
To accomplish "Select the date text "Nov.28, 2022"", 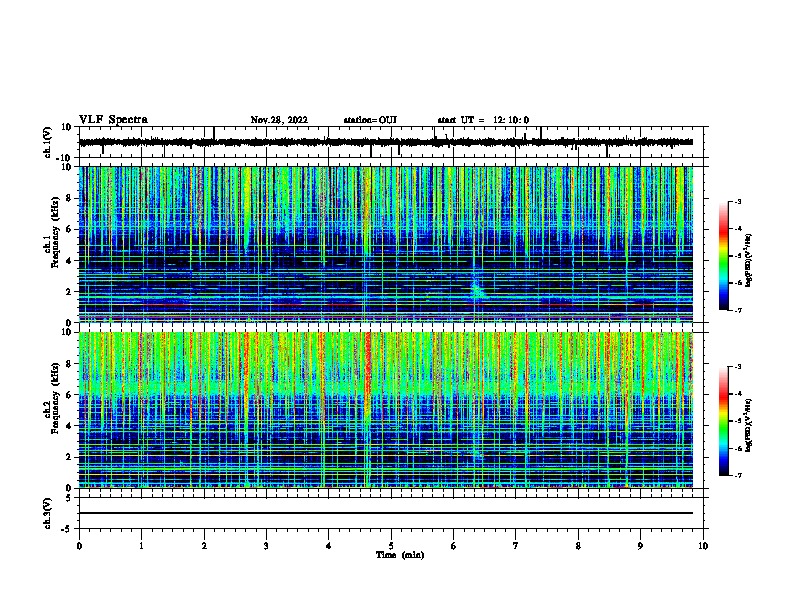I will click(x=279, y=120).
